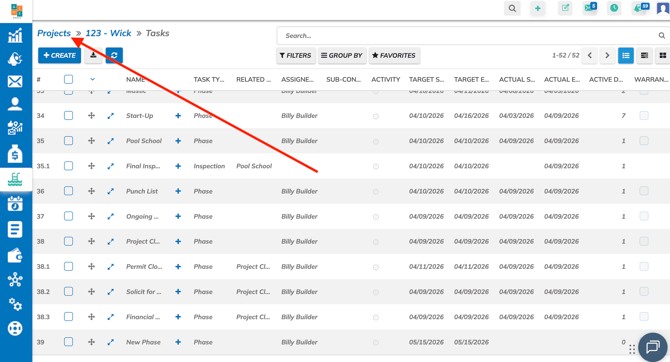The height and width of the screenshot is (362, 670).
Task: Check the row 36 Punch List checkbox
Action: click(x=68, y=191)
